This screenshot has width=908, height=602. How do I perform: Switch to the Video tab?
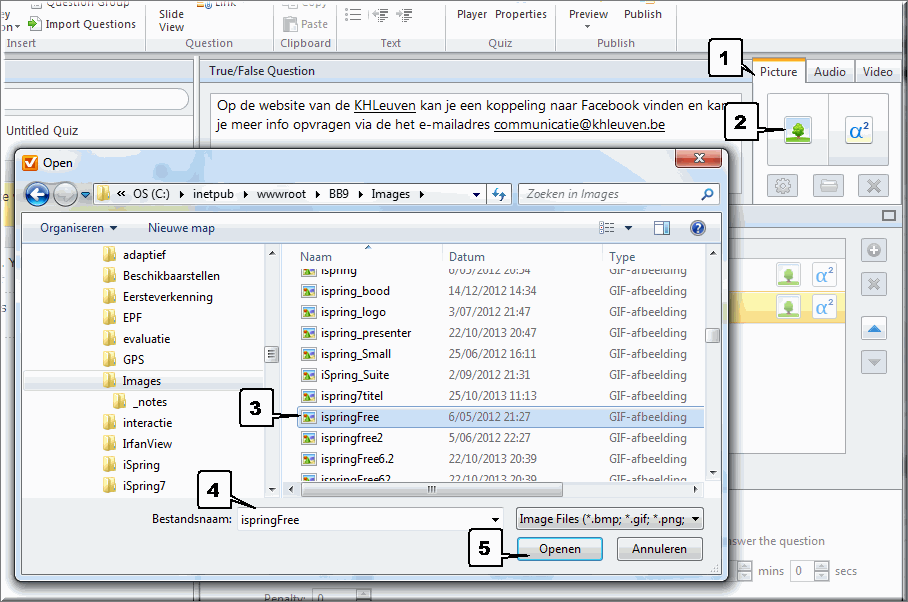coord(877,72)
